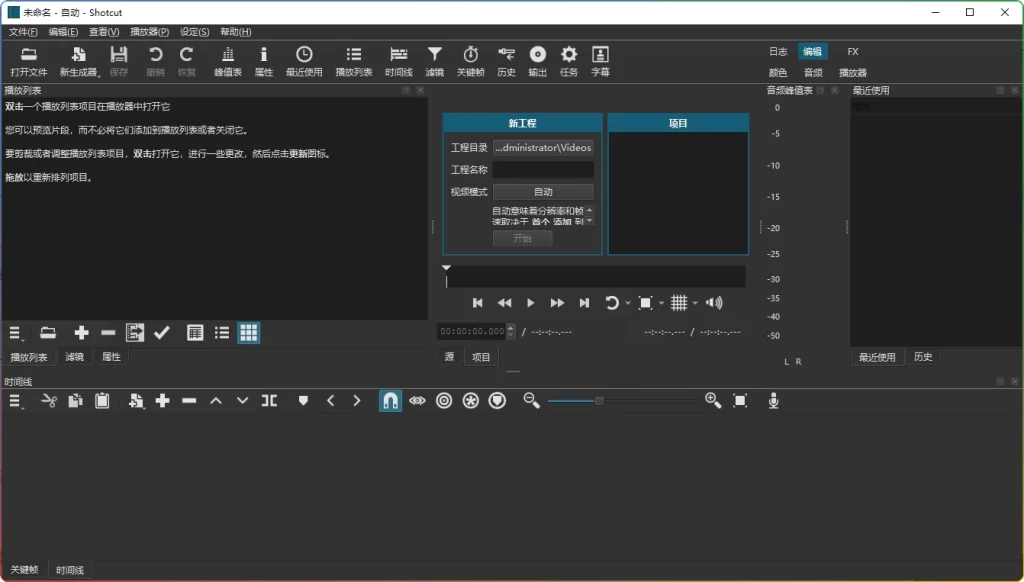Open the Export panel
The image size is (1024, 582).
537,60
